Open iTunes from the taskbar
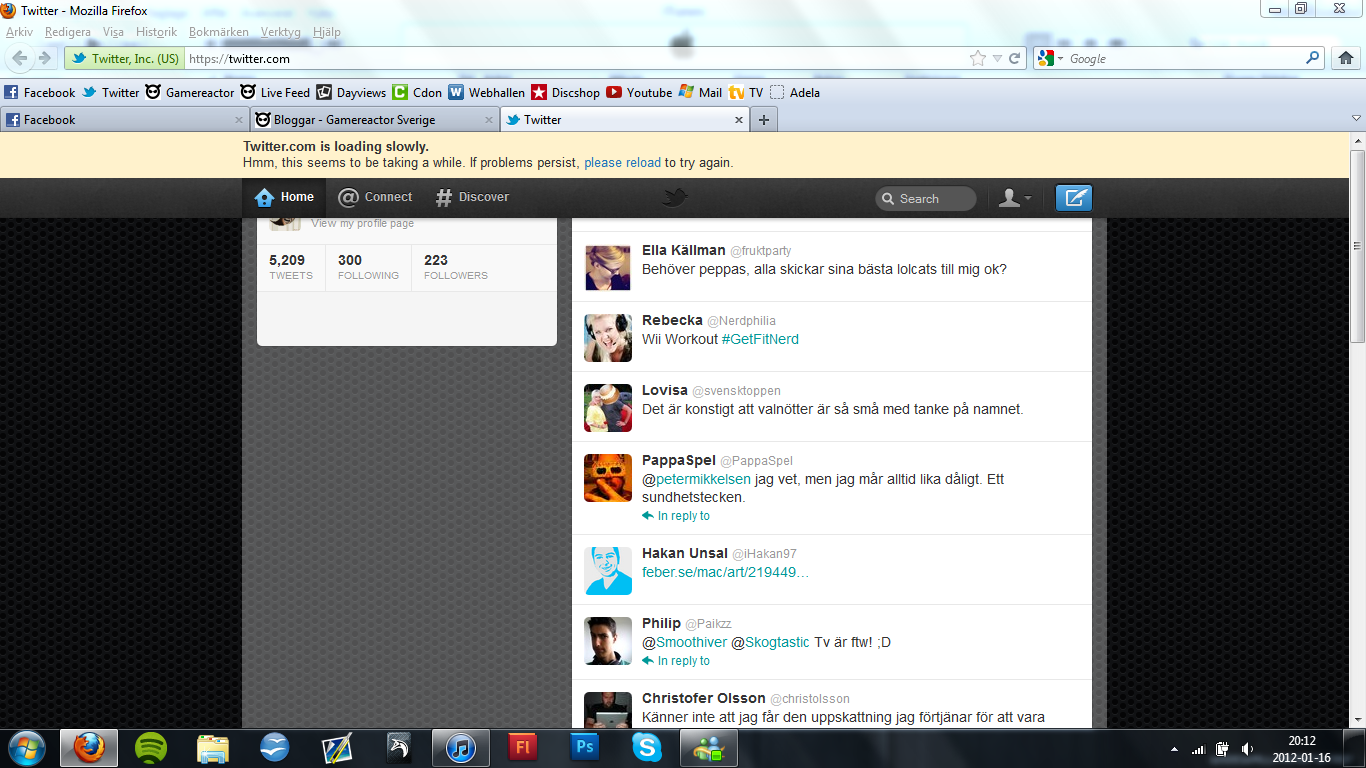Screen dimensions: 1366x768 tap(461, 747)
